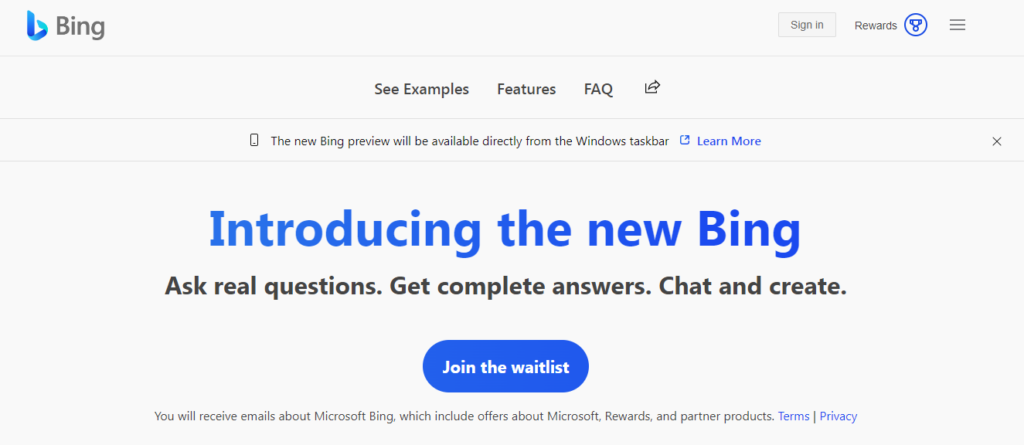Image resolution: width=1024 pixels, height=445 pixels.
Task: Dismiss the notification banner with X
Action: point(996,141)
